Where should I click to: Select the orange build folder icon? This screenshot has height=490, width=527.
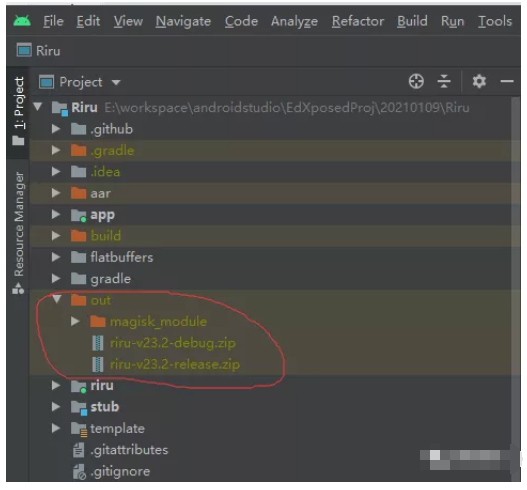[78, 236]
